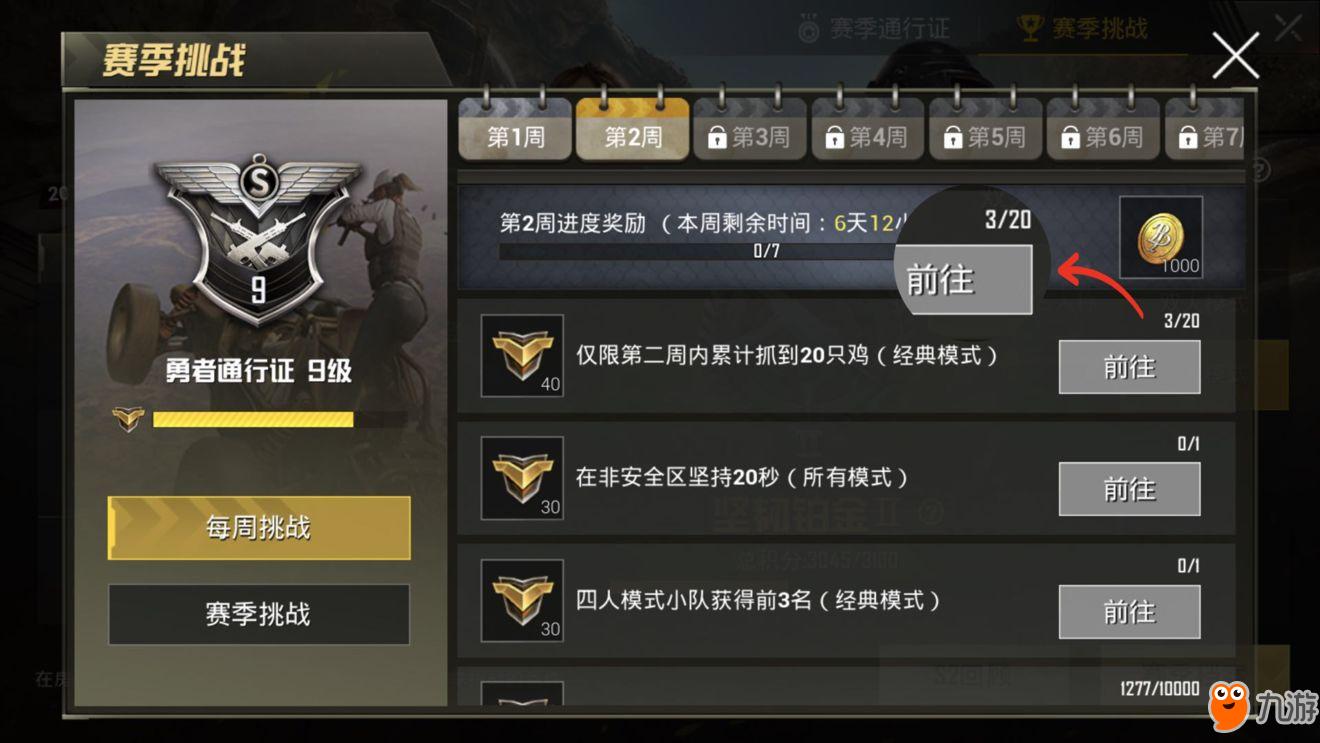
Task: Click 前往 for the non-safe-zone 20 seconds task
Action: (1129, 489)
